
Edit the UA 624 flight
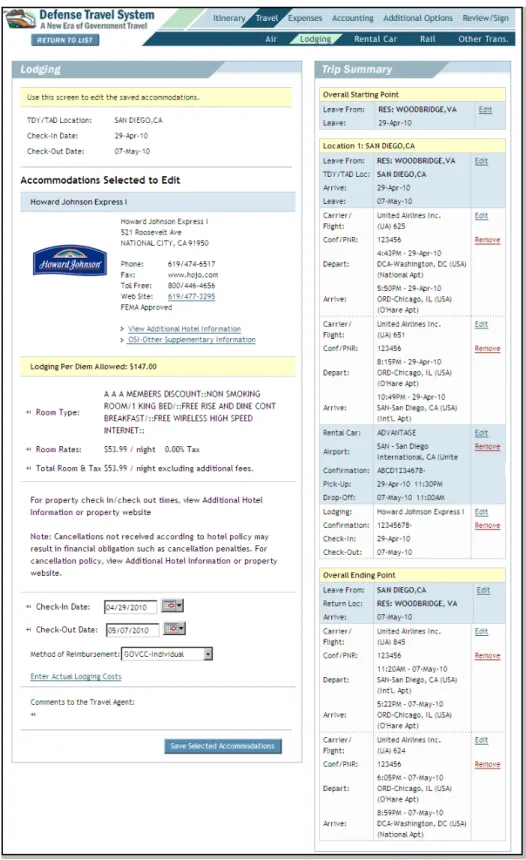tap(481, 740)
